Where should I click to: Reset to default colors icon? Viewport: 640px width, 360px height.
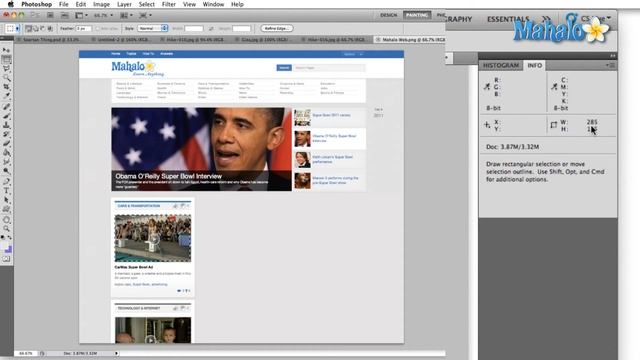(3, 237)
